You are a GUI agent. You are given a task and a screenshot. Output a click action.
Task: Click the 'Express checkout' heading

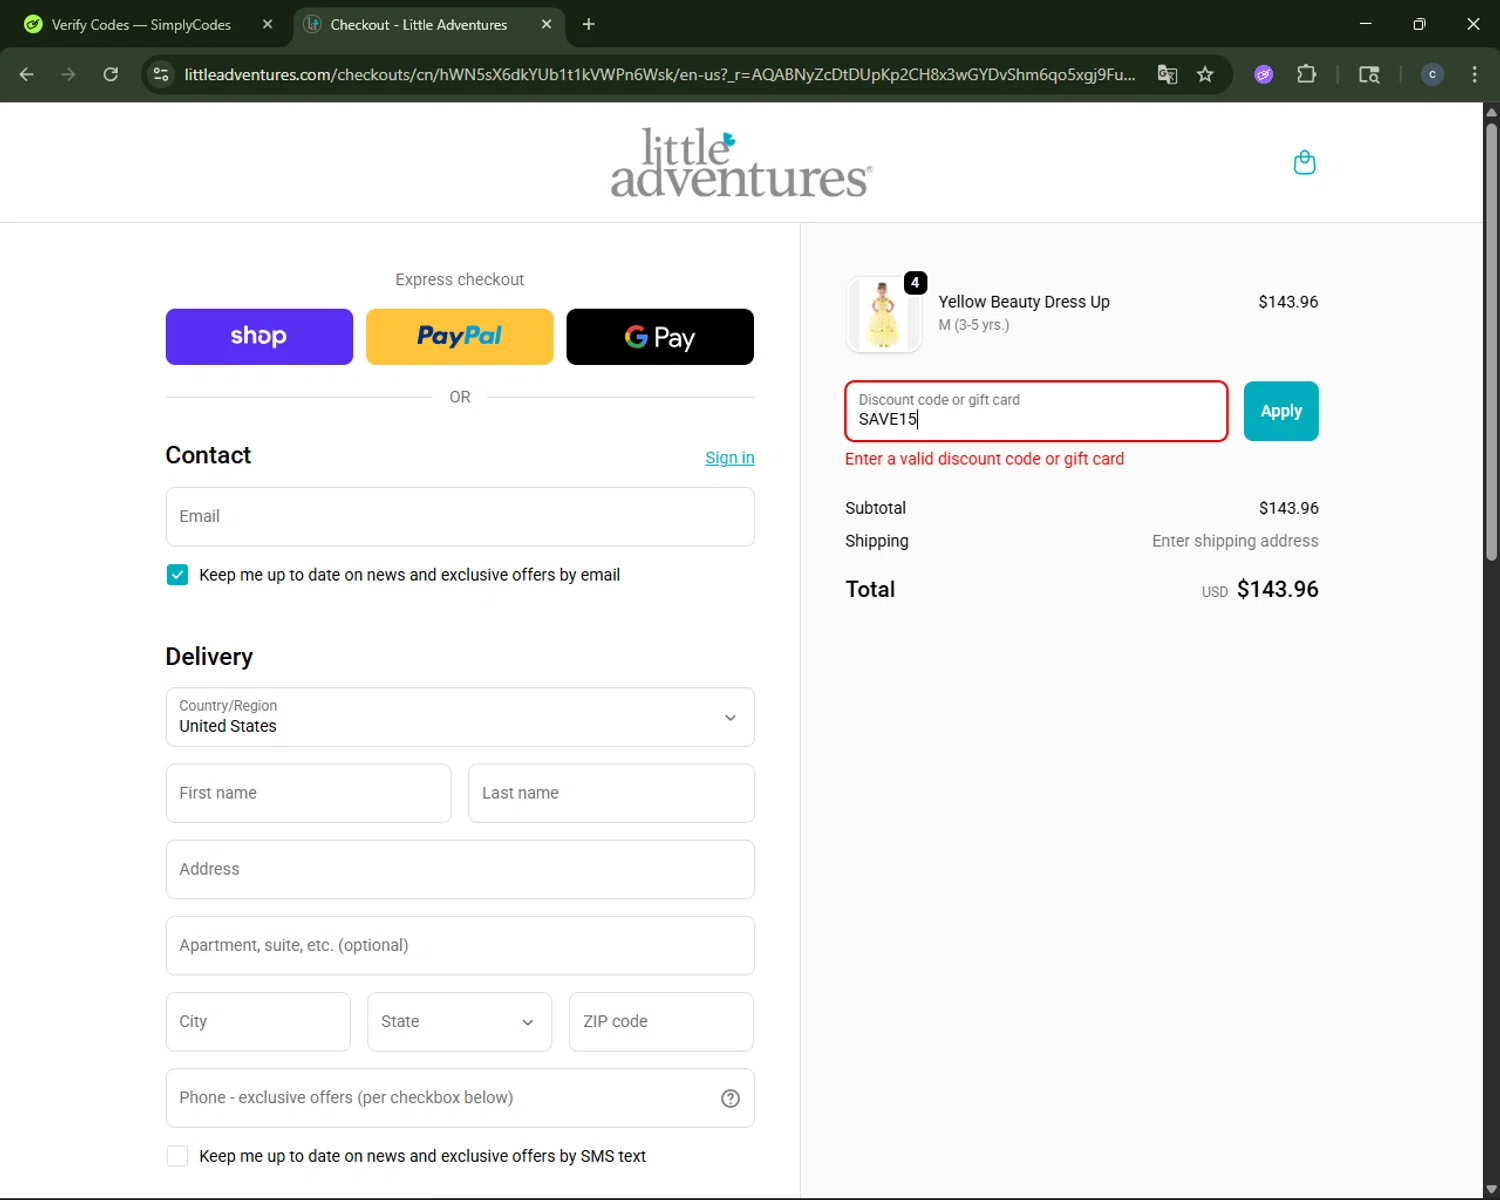click(459, 280)
